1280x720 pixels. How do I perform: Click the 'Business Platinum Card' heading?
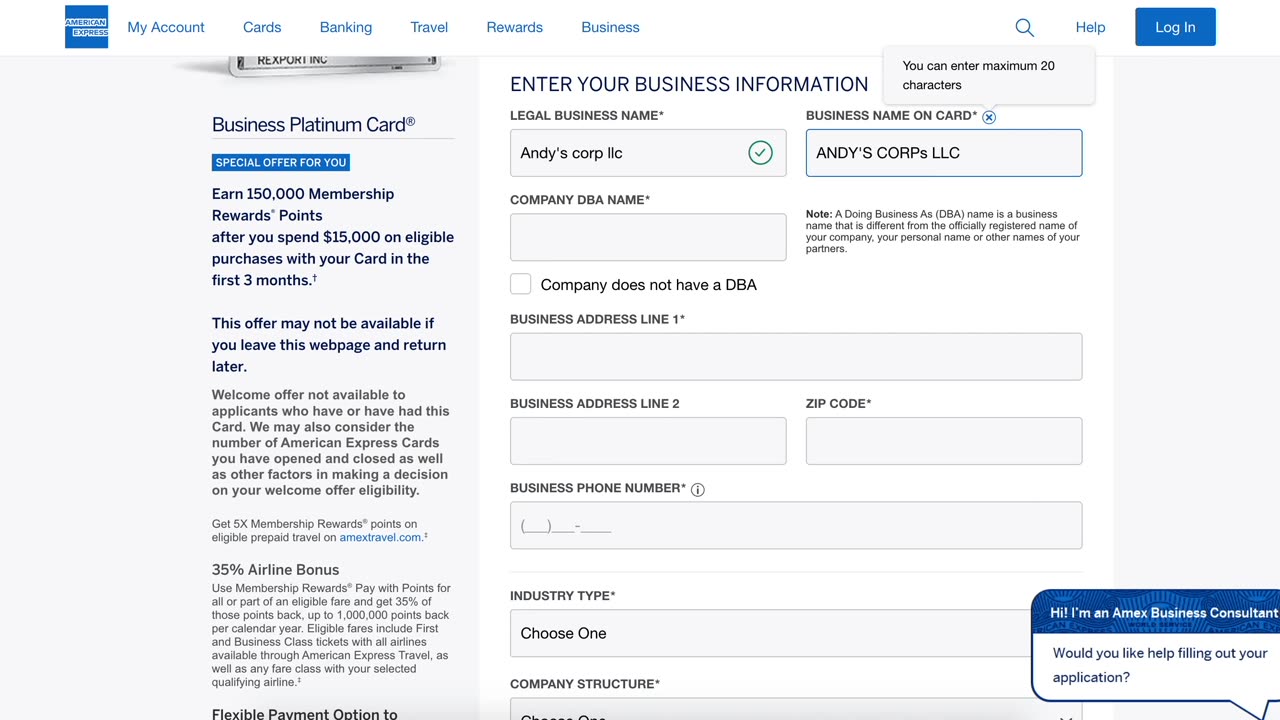click(313, 125)
